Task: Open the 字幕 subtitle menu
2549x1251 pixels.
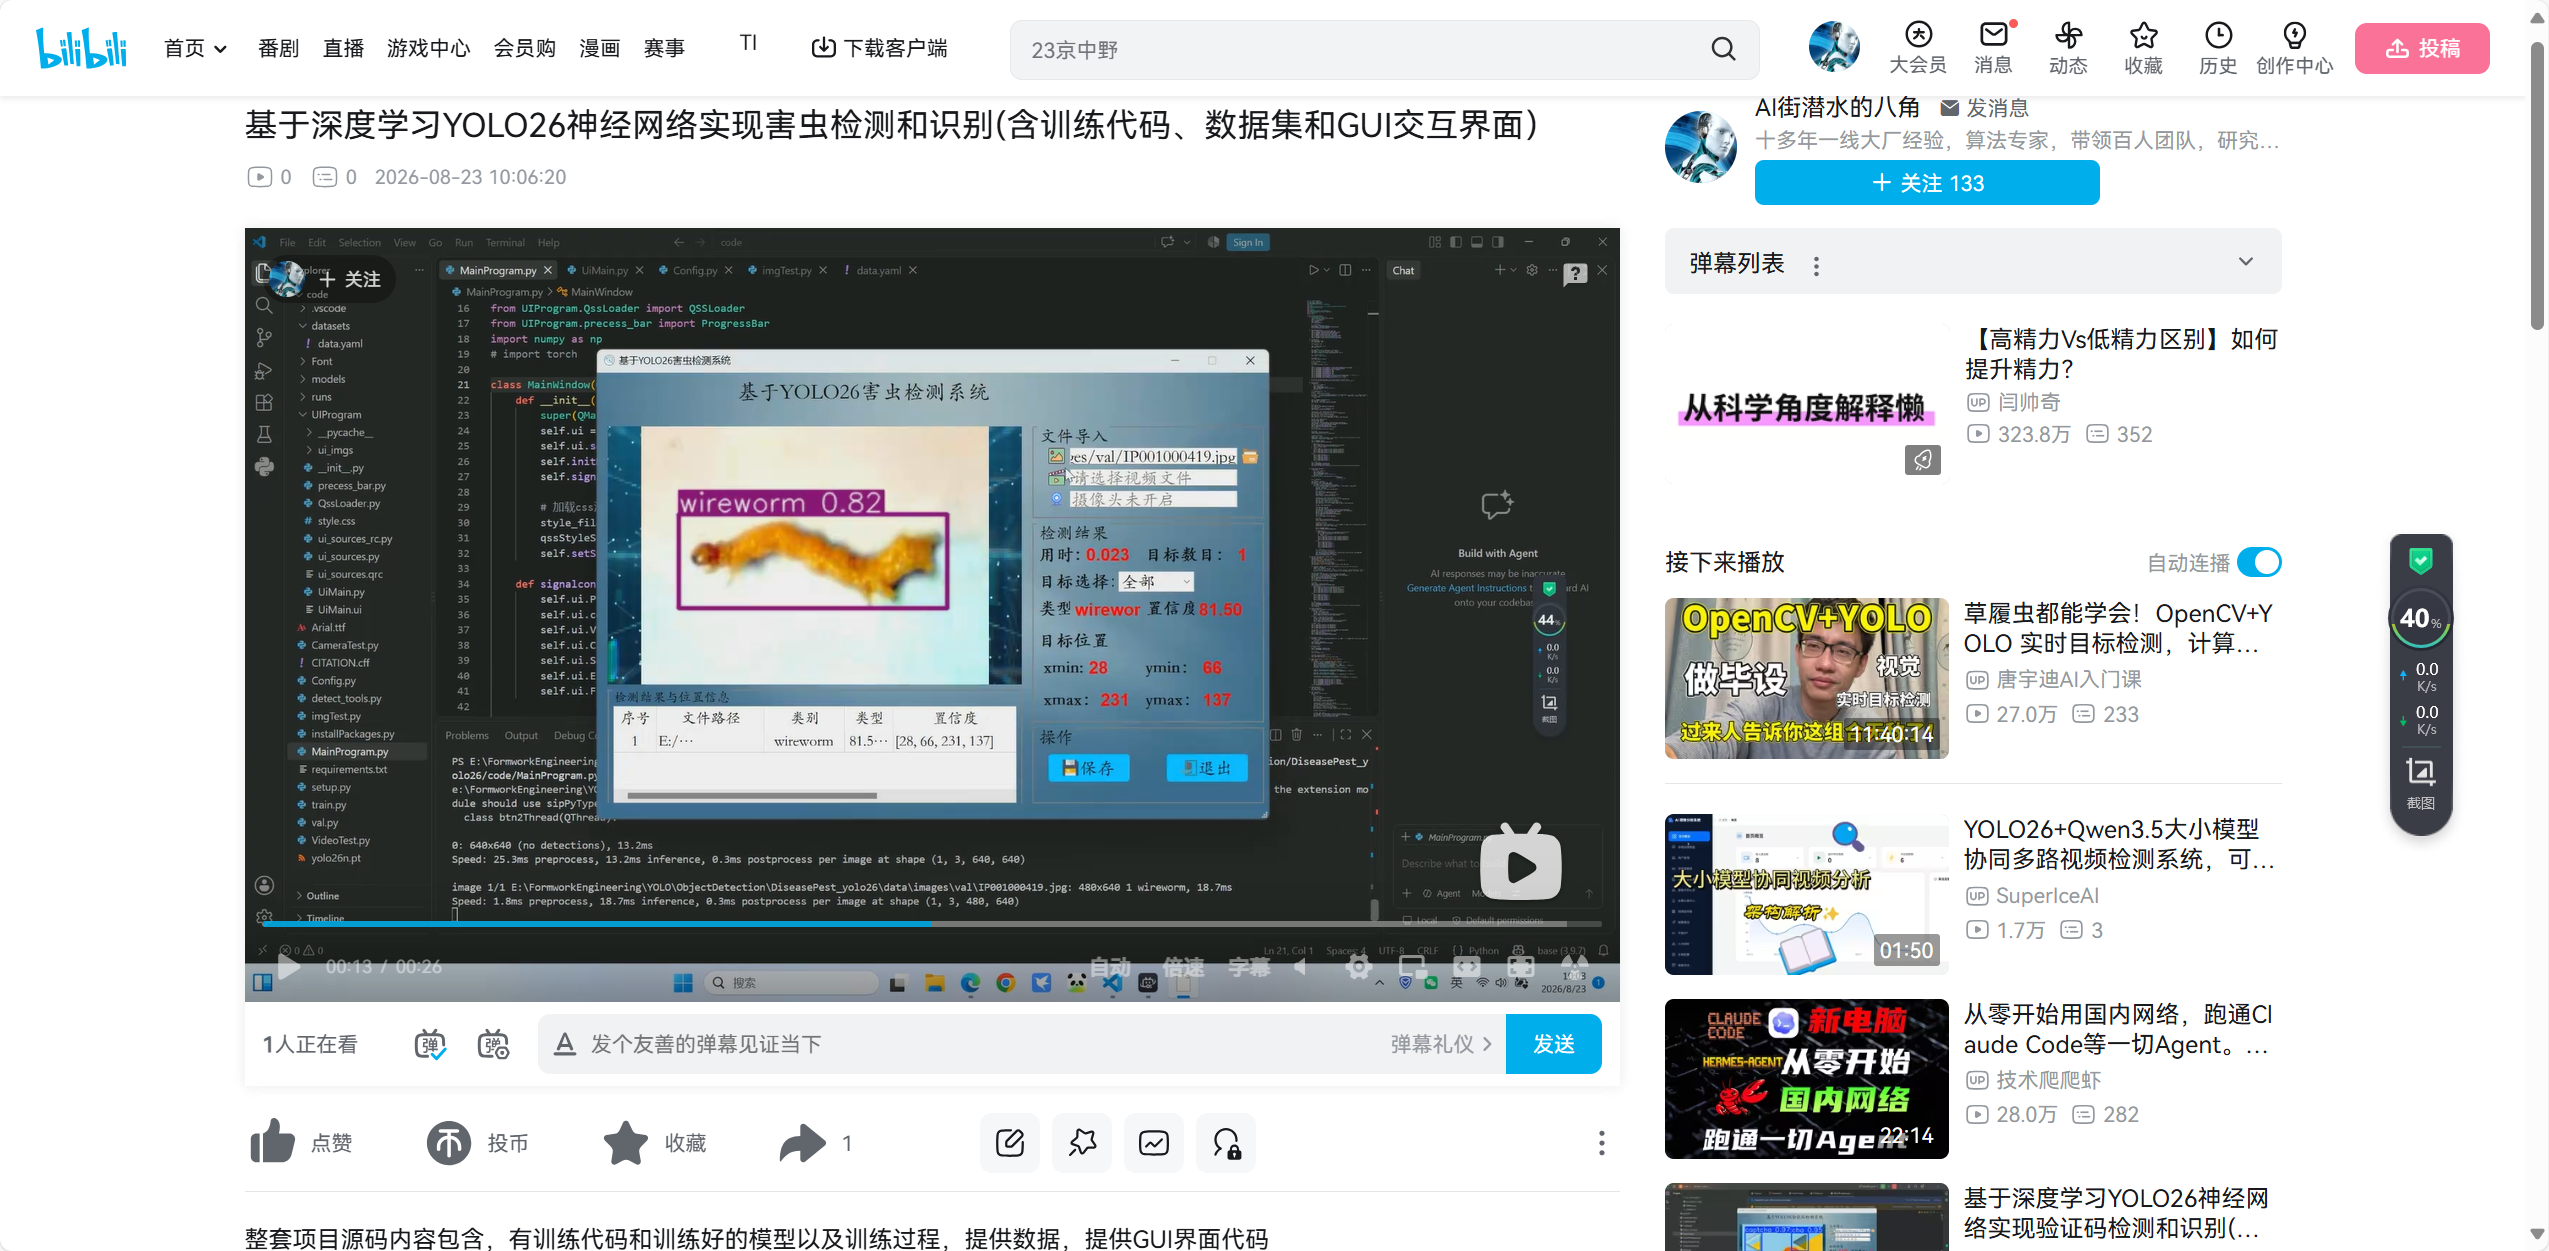Action: click(1249, 967)
